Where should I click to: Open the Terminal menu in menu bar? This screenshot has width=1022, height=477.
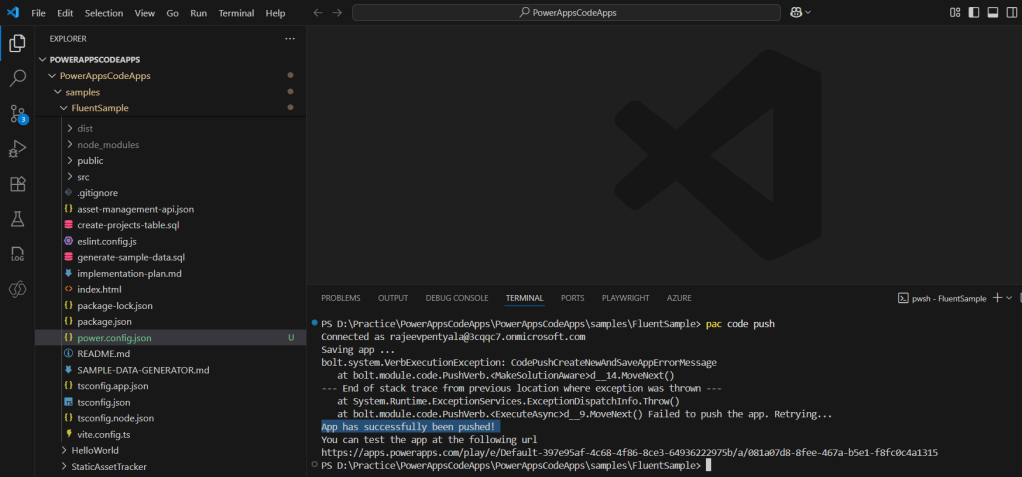(236, 13)
